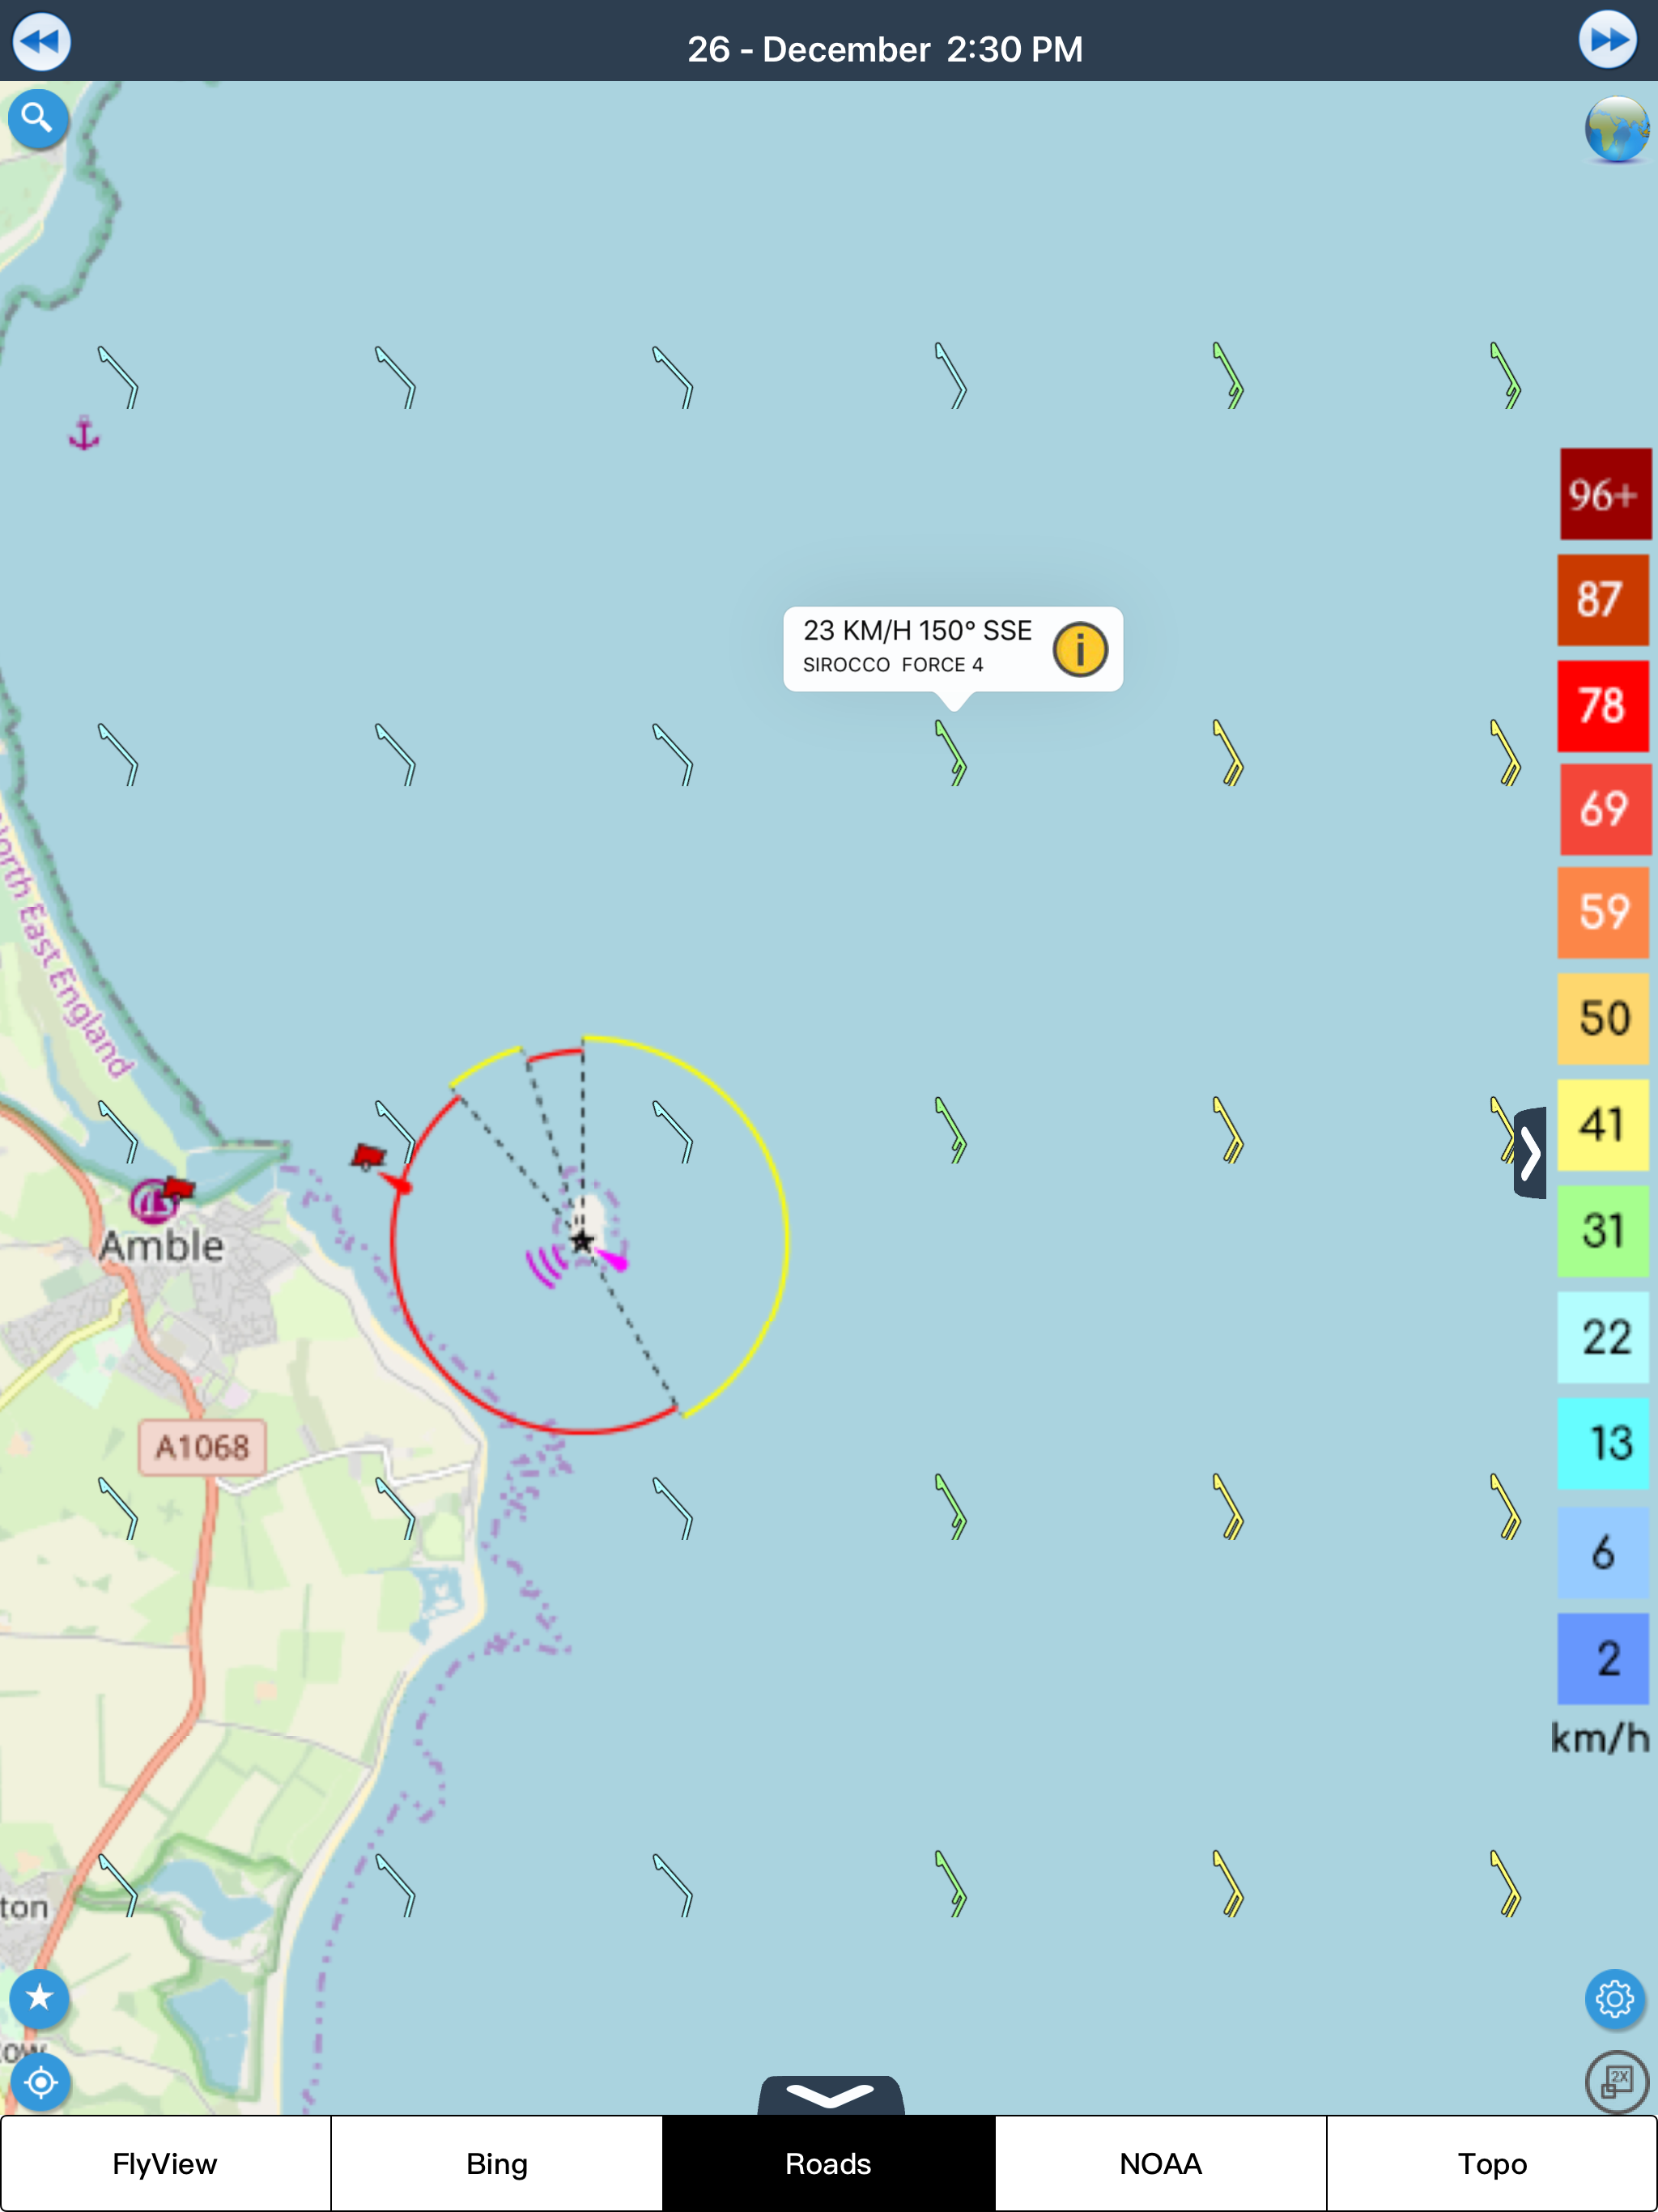Center map on my location icon
This screenshot has width=1658, height=2212.
coord(40,2082)
